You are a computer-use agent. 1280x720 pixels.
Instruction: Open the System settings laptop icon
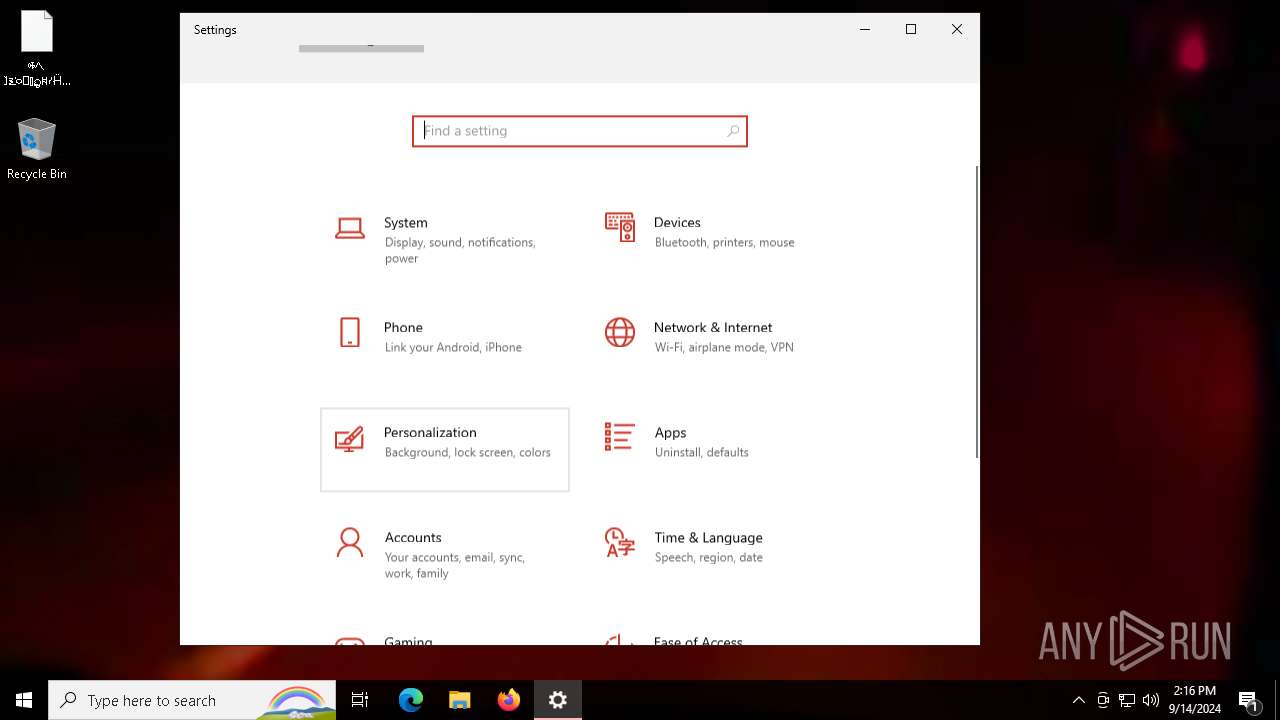click(349, 228)
